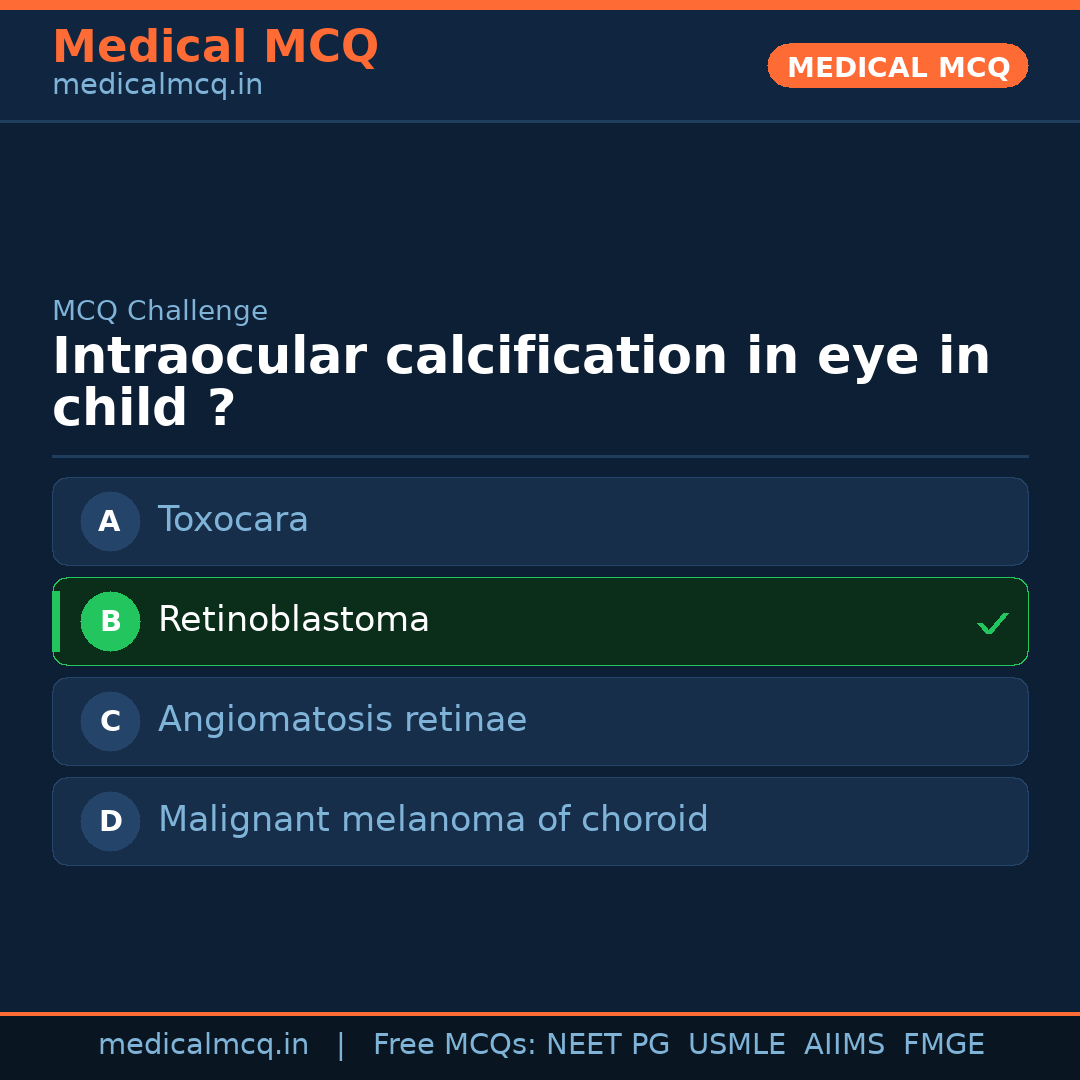Open the USMLE category
Viewport: 1080px width, 1080px height.
737,1044
